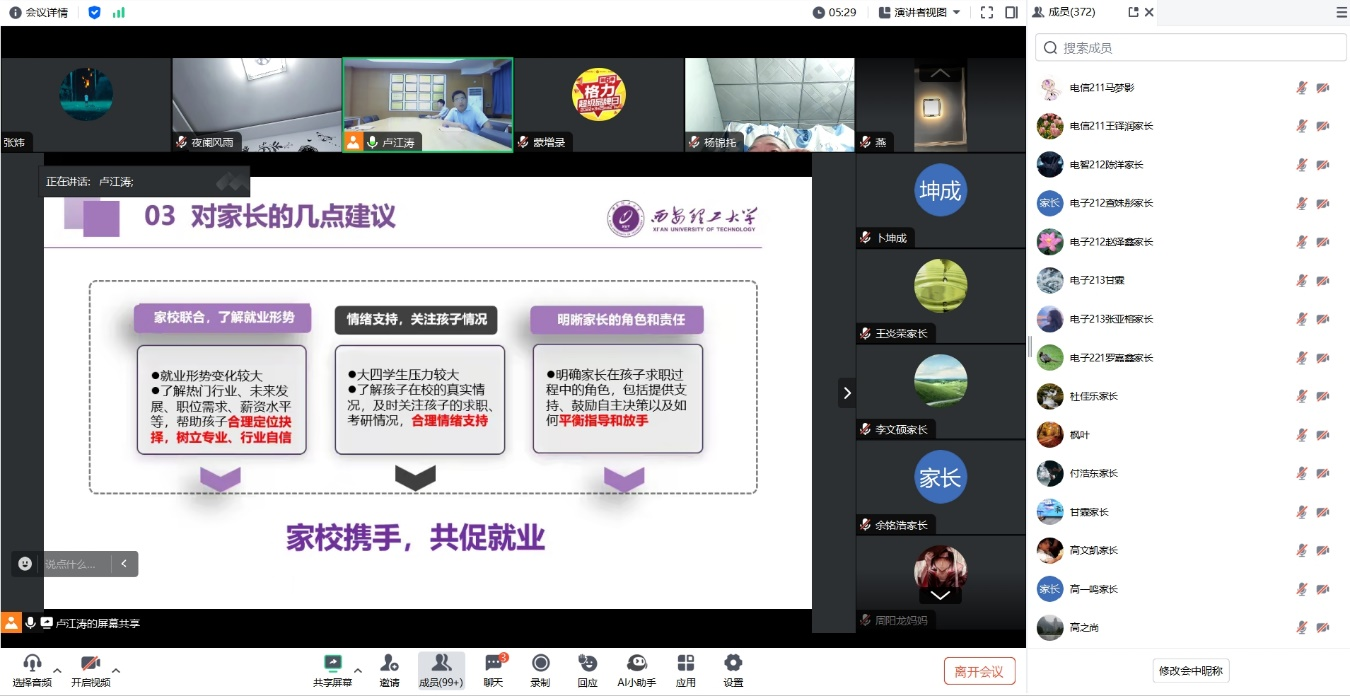
Task: Click 离开会议 leave meeting button
Action: tap(979, 671)
